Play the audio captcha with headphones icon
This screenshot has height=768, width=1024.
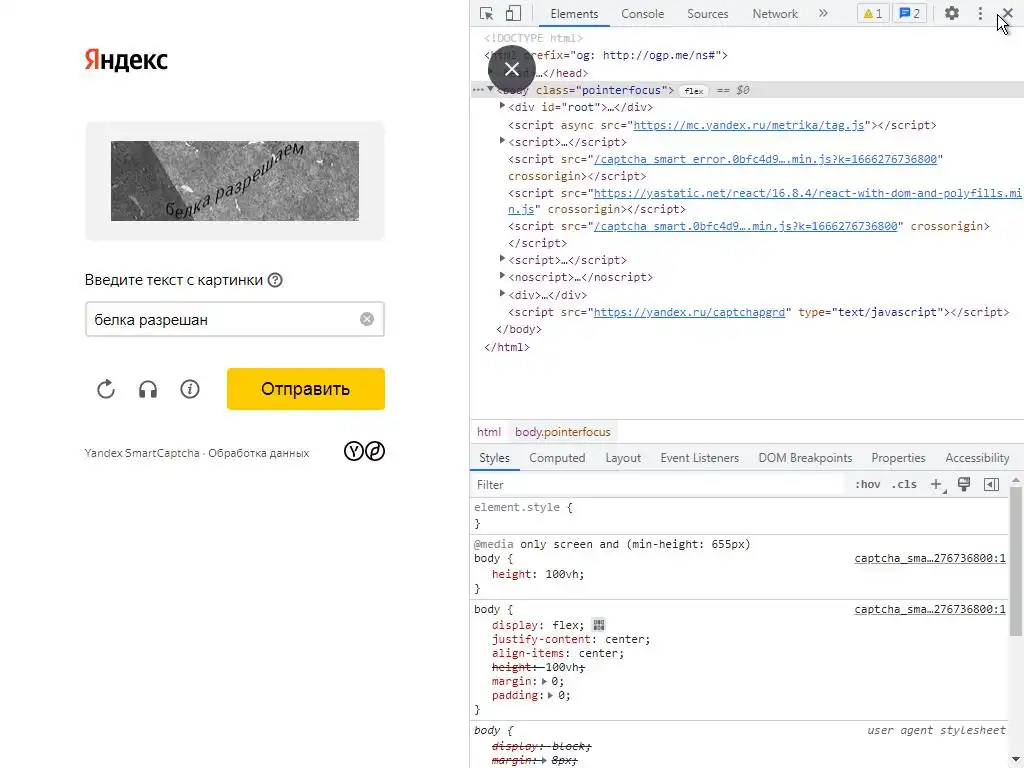tap(148, 389)
